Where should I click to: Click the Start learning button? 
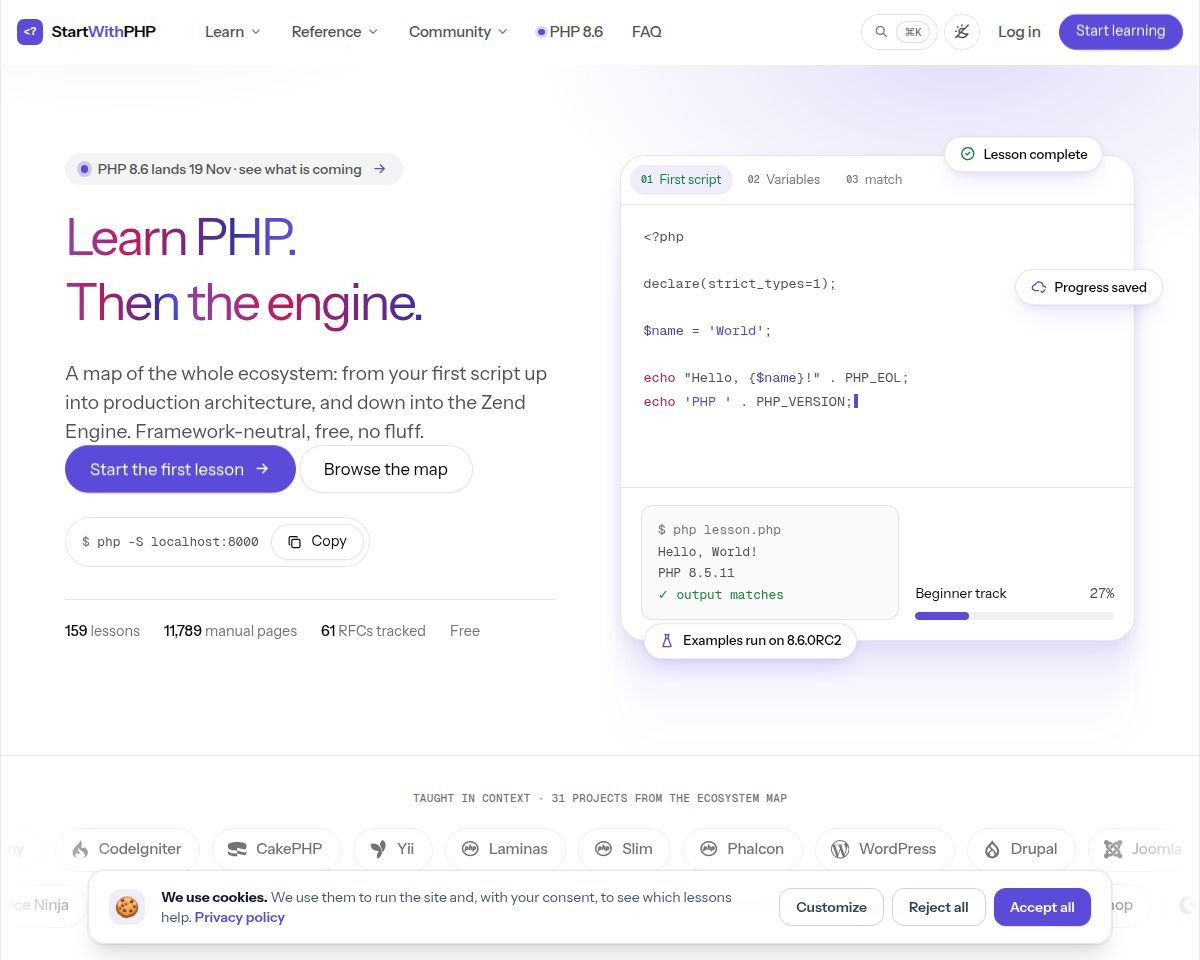coord(1121,31)
